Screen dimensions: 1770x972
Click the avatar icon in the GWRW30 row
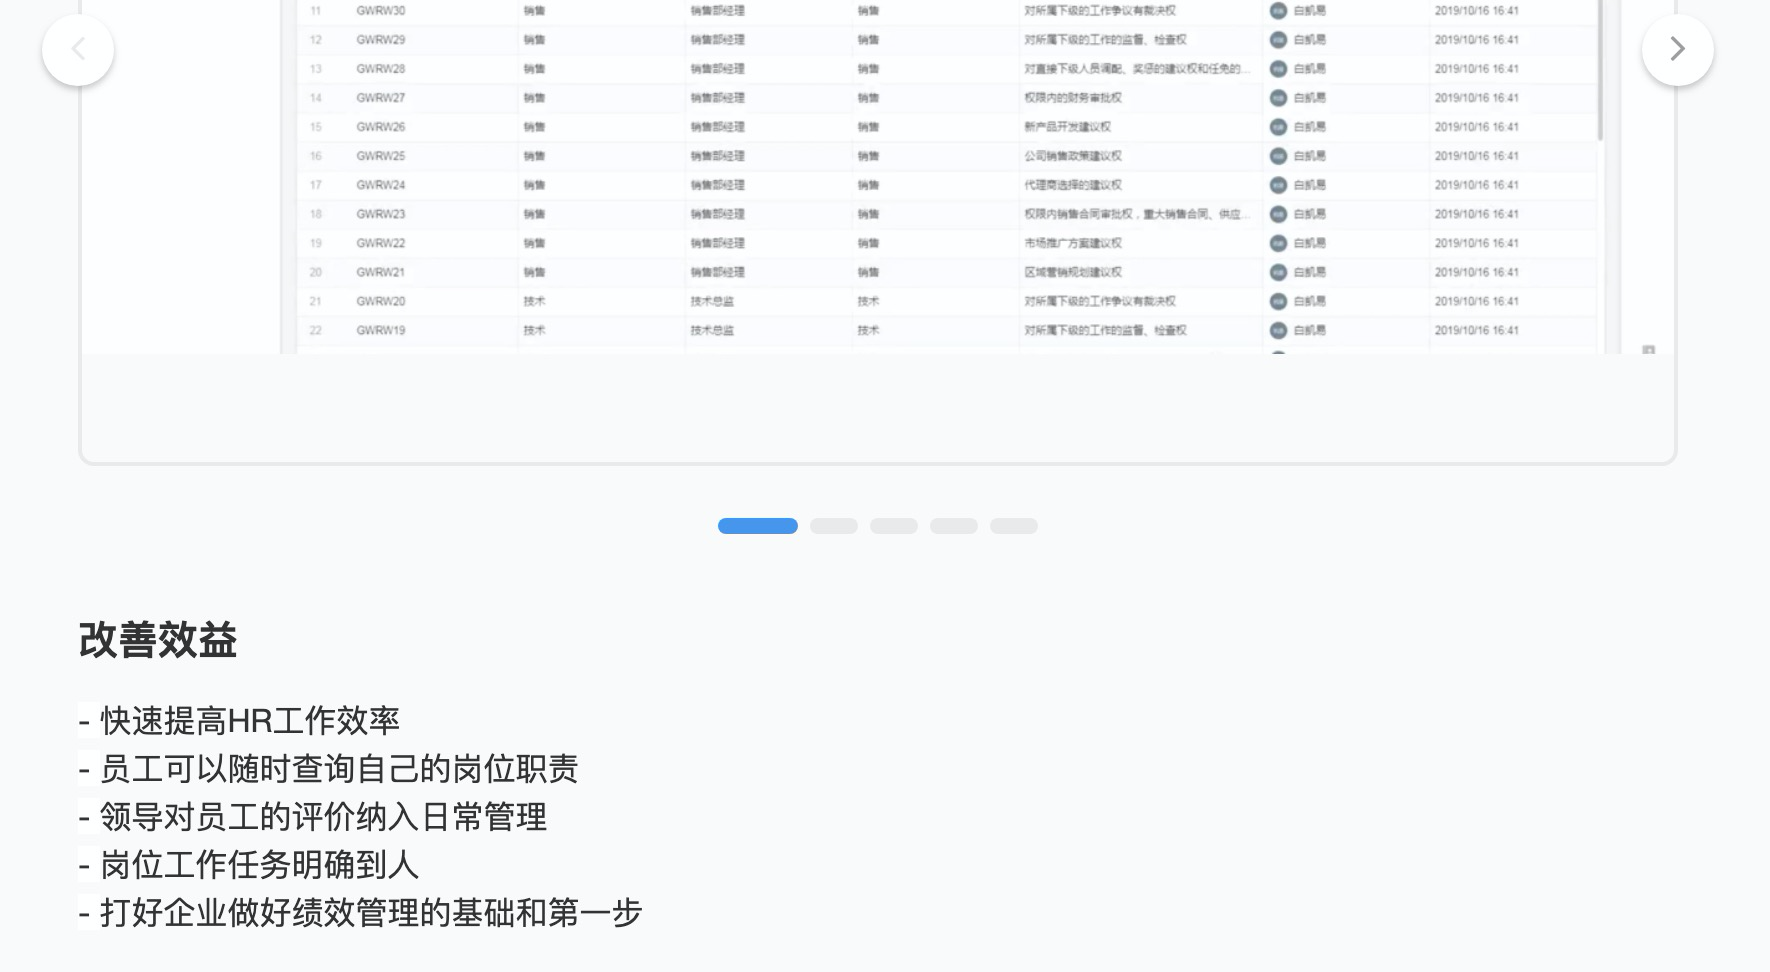1278,11
